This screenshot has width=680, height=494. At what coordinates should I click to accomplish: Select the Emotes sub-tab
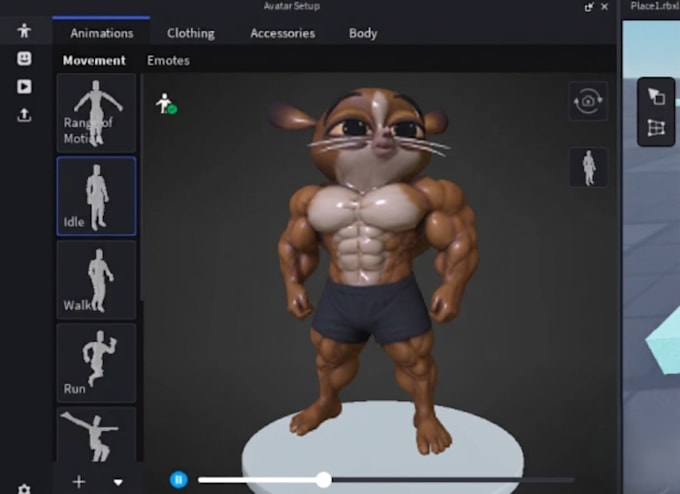pos(168,60)
